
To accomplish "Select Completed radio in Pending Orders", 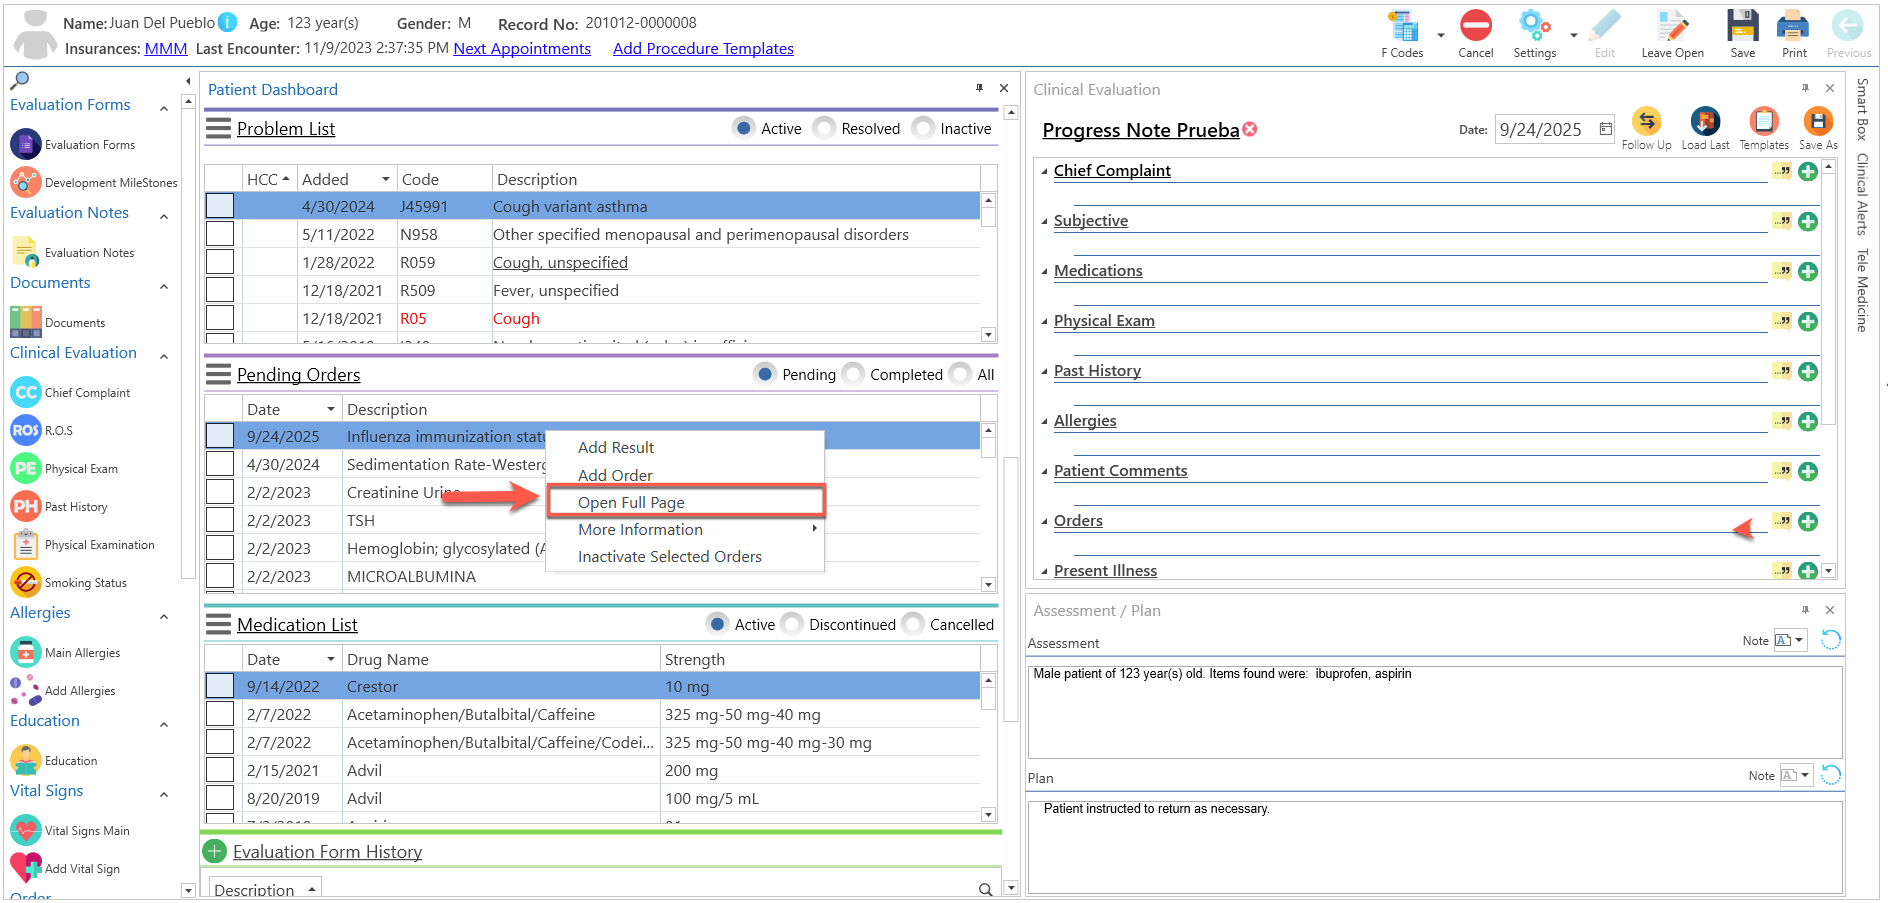I will (853, 374).
